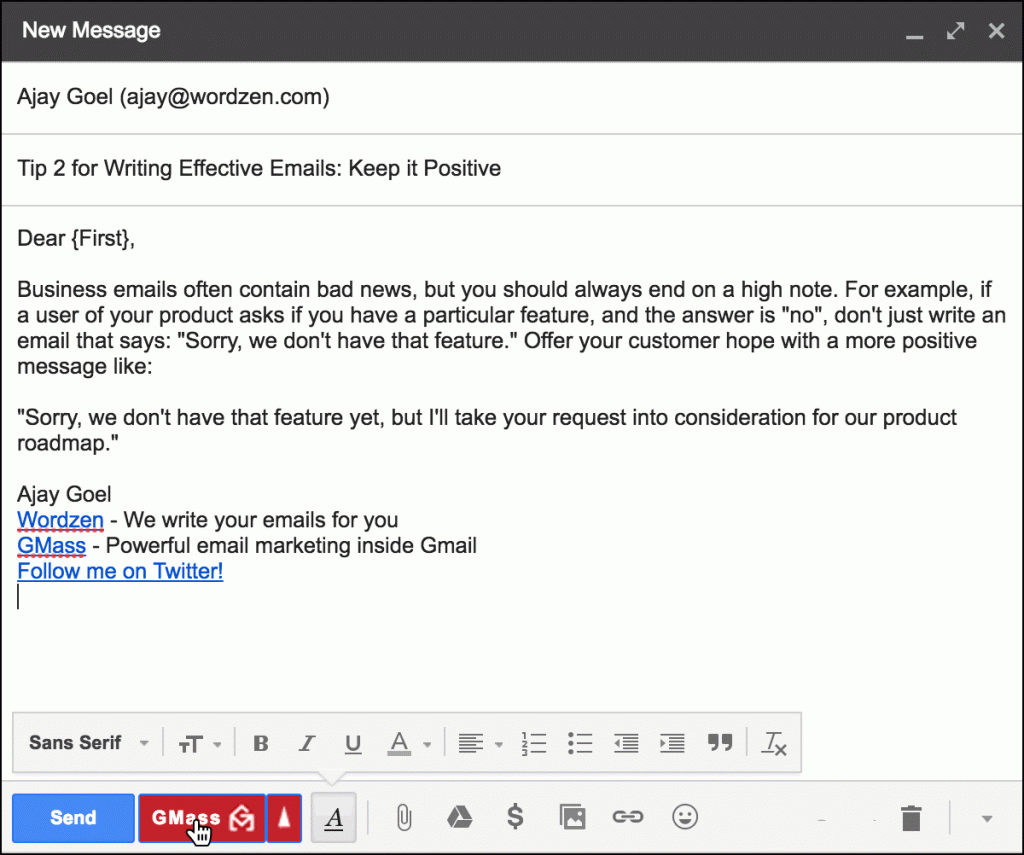The height and width of the screenshot is (855, 1024).
Task: Click the attach files paperclip icon
Action: tap(403, 818)
